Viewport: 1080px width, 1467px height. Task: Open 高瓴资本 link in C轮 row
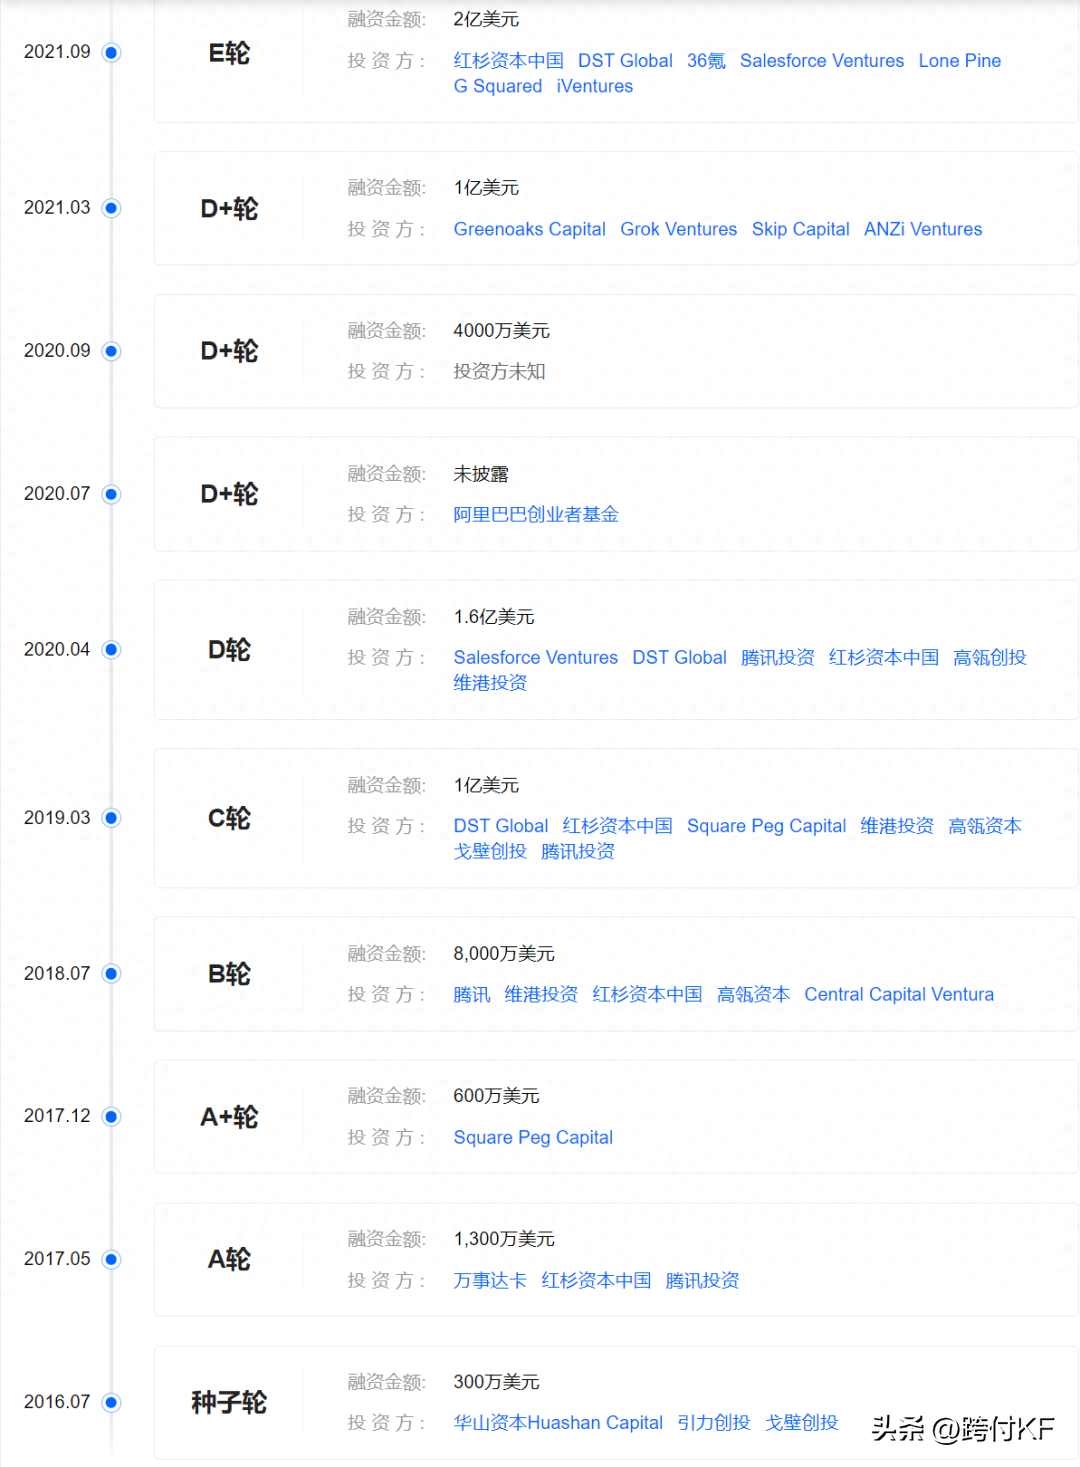click(985, 826)
